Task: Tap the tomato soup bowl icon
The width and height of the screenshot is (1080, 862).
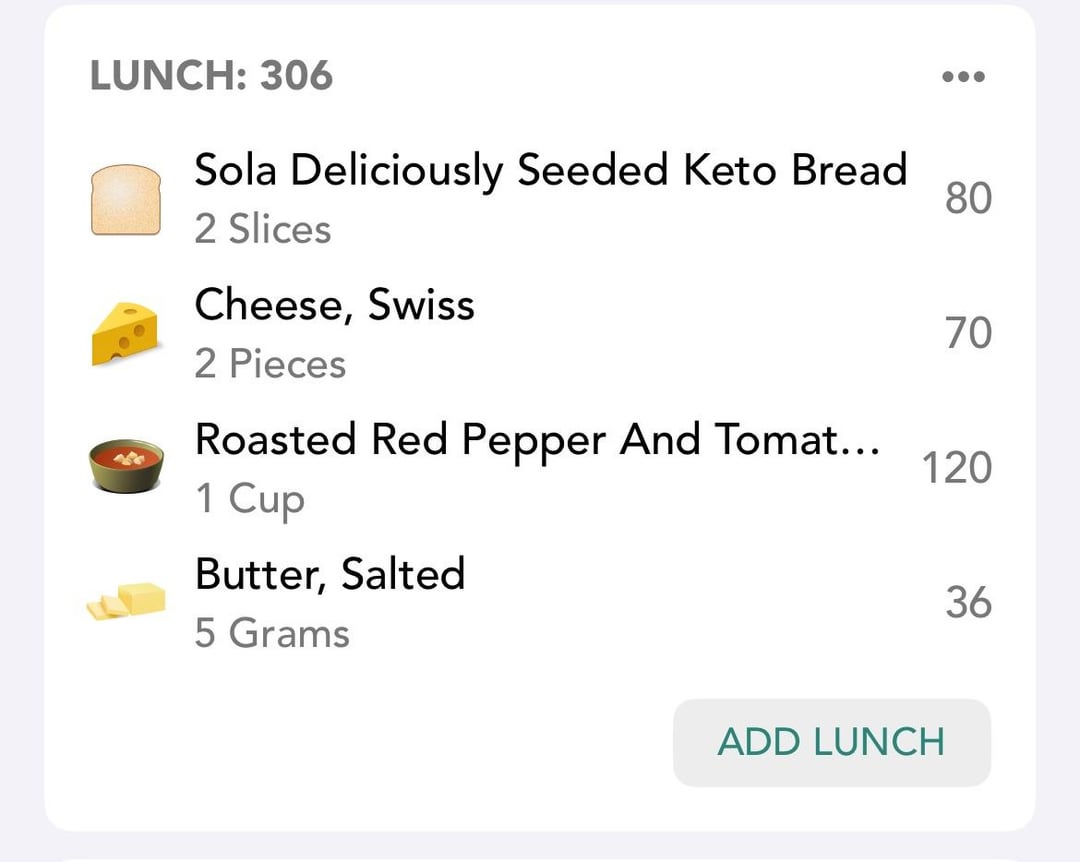Action: 127,466
